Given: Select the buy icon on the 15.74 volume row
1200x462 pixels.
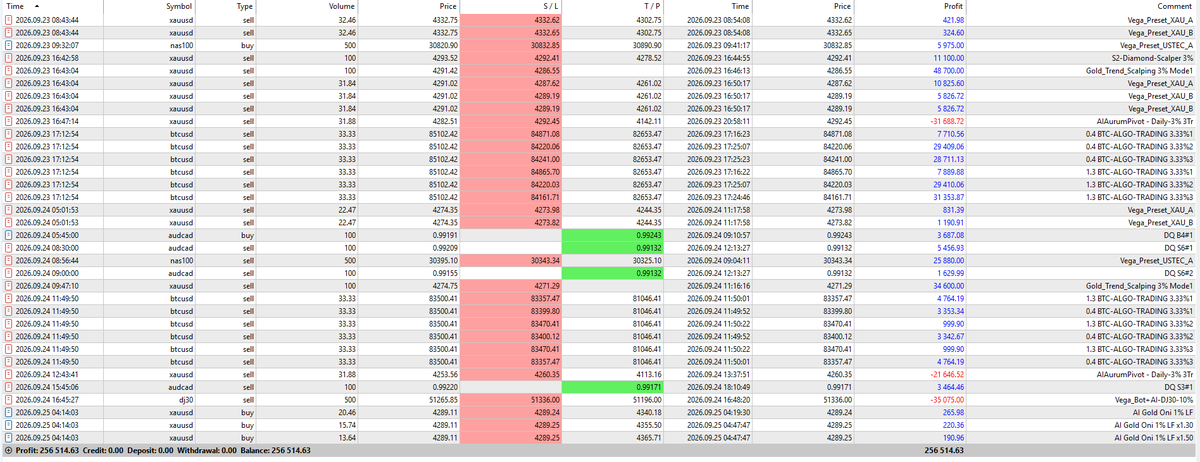Looking at the screenshot, I should pos(9,424).
